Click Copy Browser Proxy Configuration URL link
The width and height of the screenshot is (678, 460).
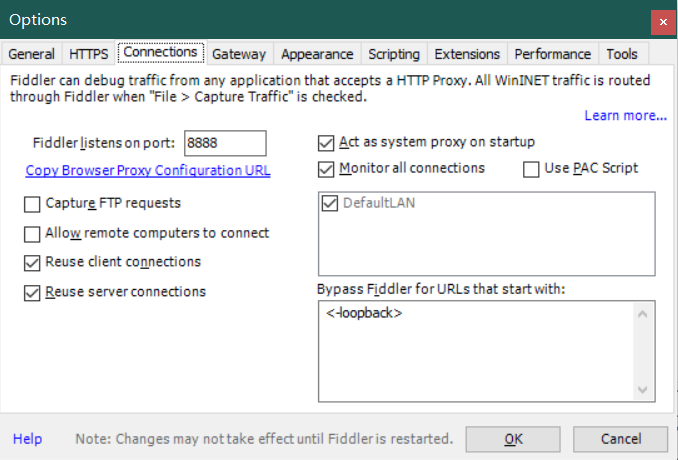click(148, 171)
